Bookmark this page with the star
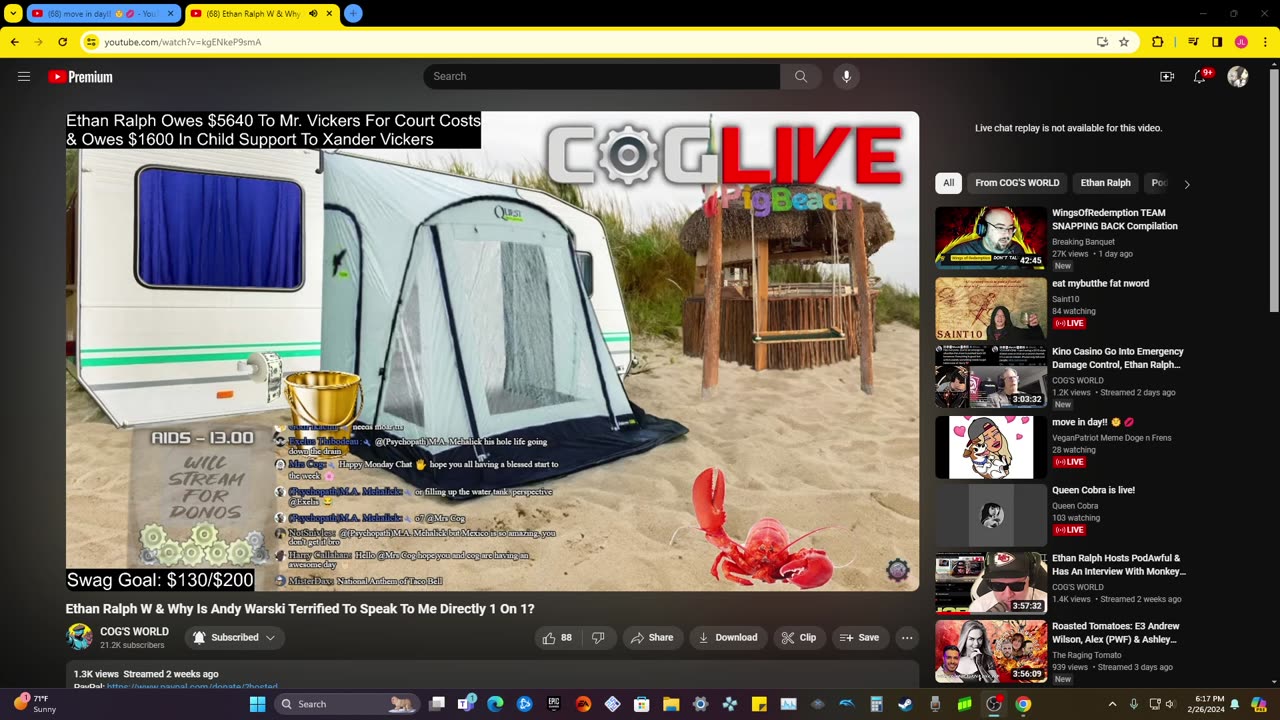 (1124, 42)
